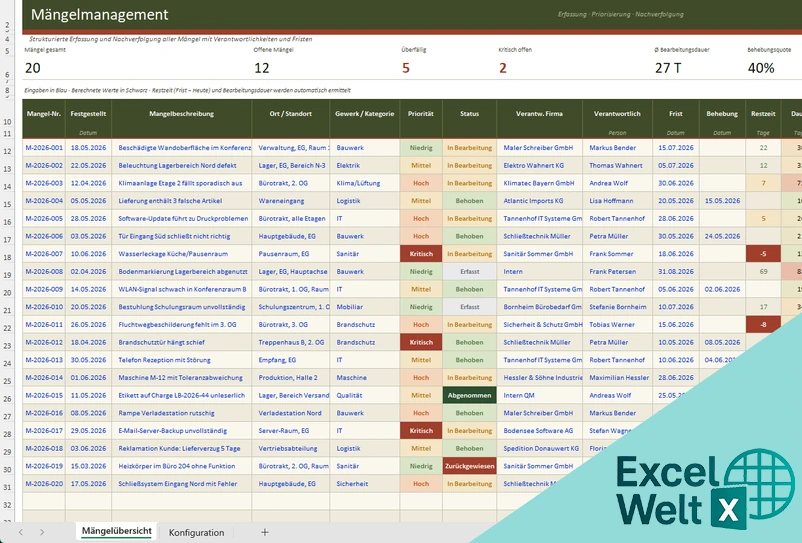Switch to the Konfiguration sheet tab

pos(196,532)
